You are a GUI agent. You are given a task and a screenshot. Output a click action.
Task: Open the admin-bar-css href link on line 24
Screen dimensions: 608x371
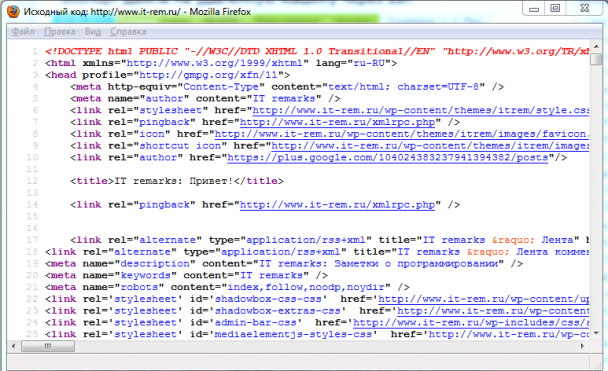(471, 323)
